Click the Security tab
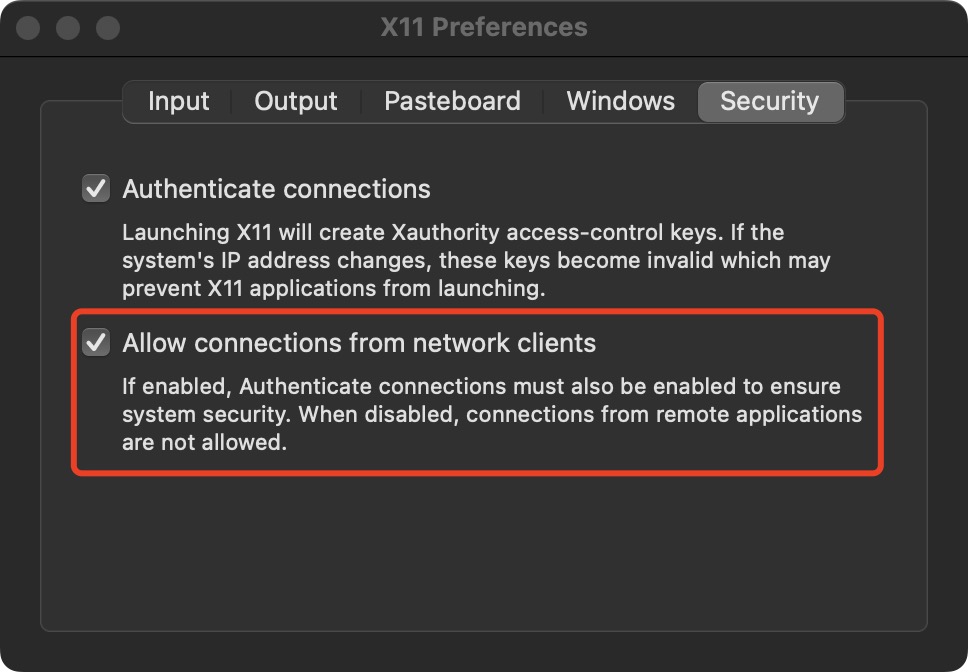 tap(769, 101)
